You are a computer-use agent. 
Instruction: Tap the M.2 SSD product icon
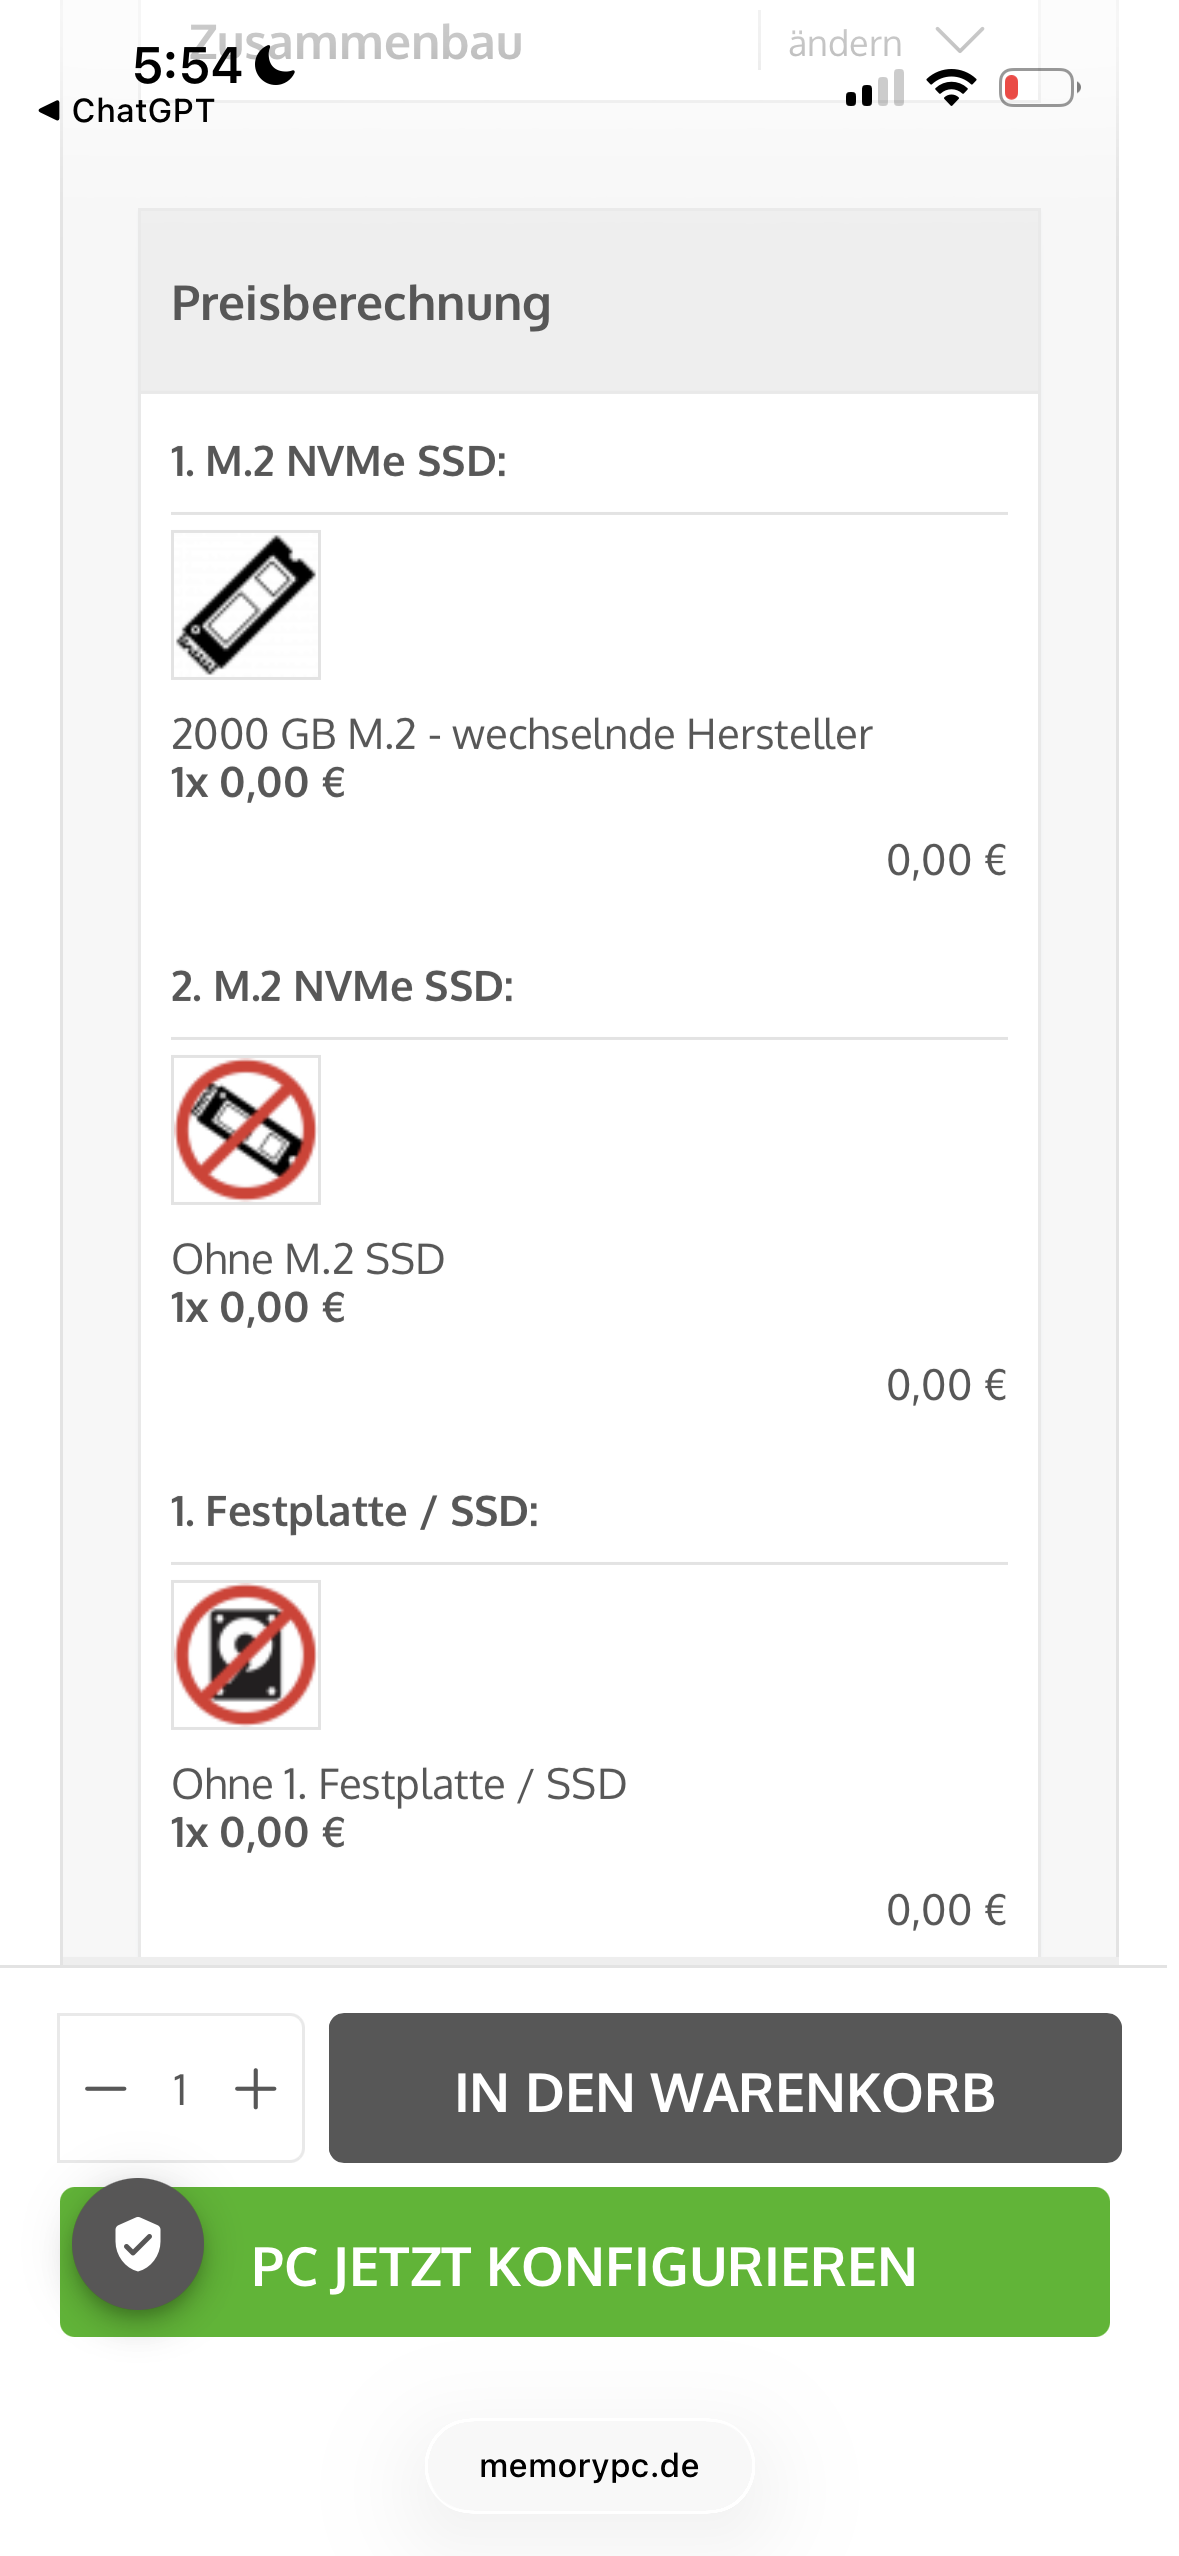245,605
